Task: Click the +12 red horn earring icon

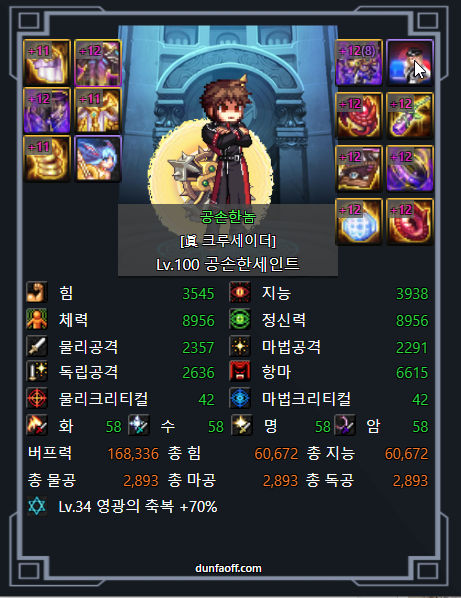Action: pos(410,221)
